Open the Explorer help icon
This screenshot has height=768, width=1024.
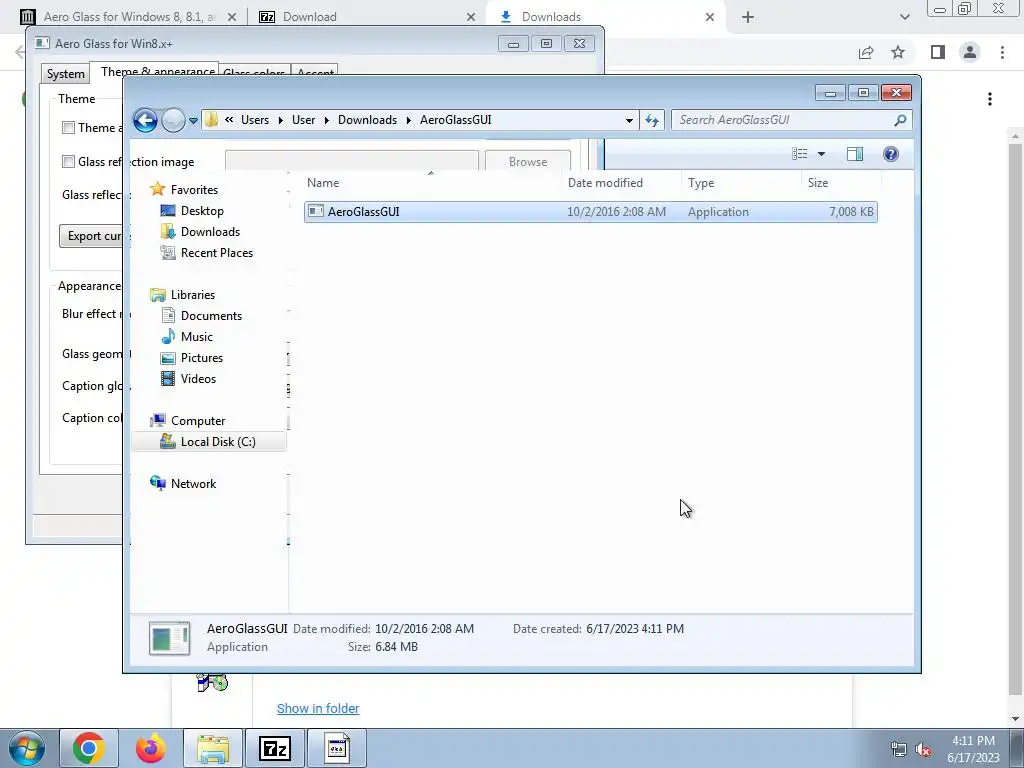click(891, 153)
